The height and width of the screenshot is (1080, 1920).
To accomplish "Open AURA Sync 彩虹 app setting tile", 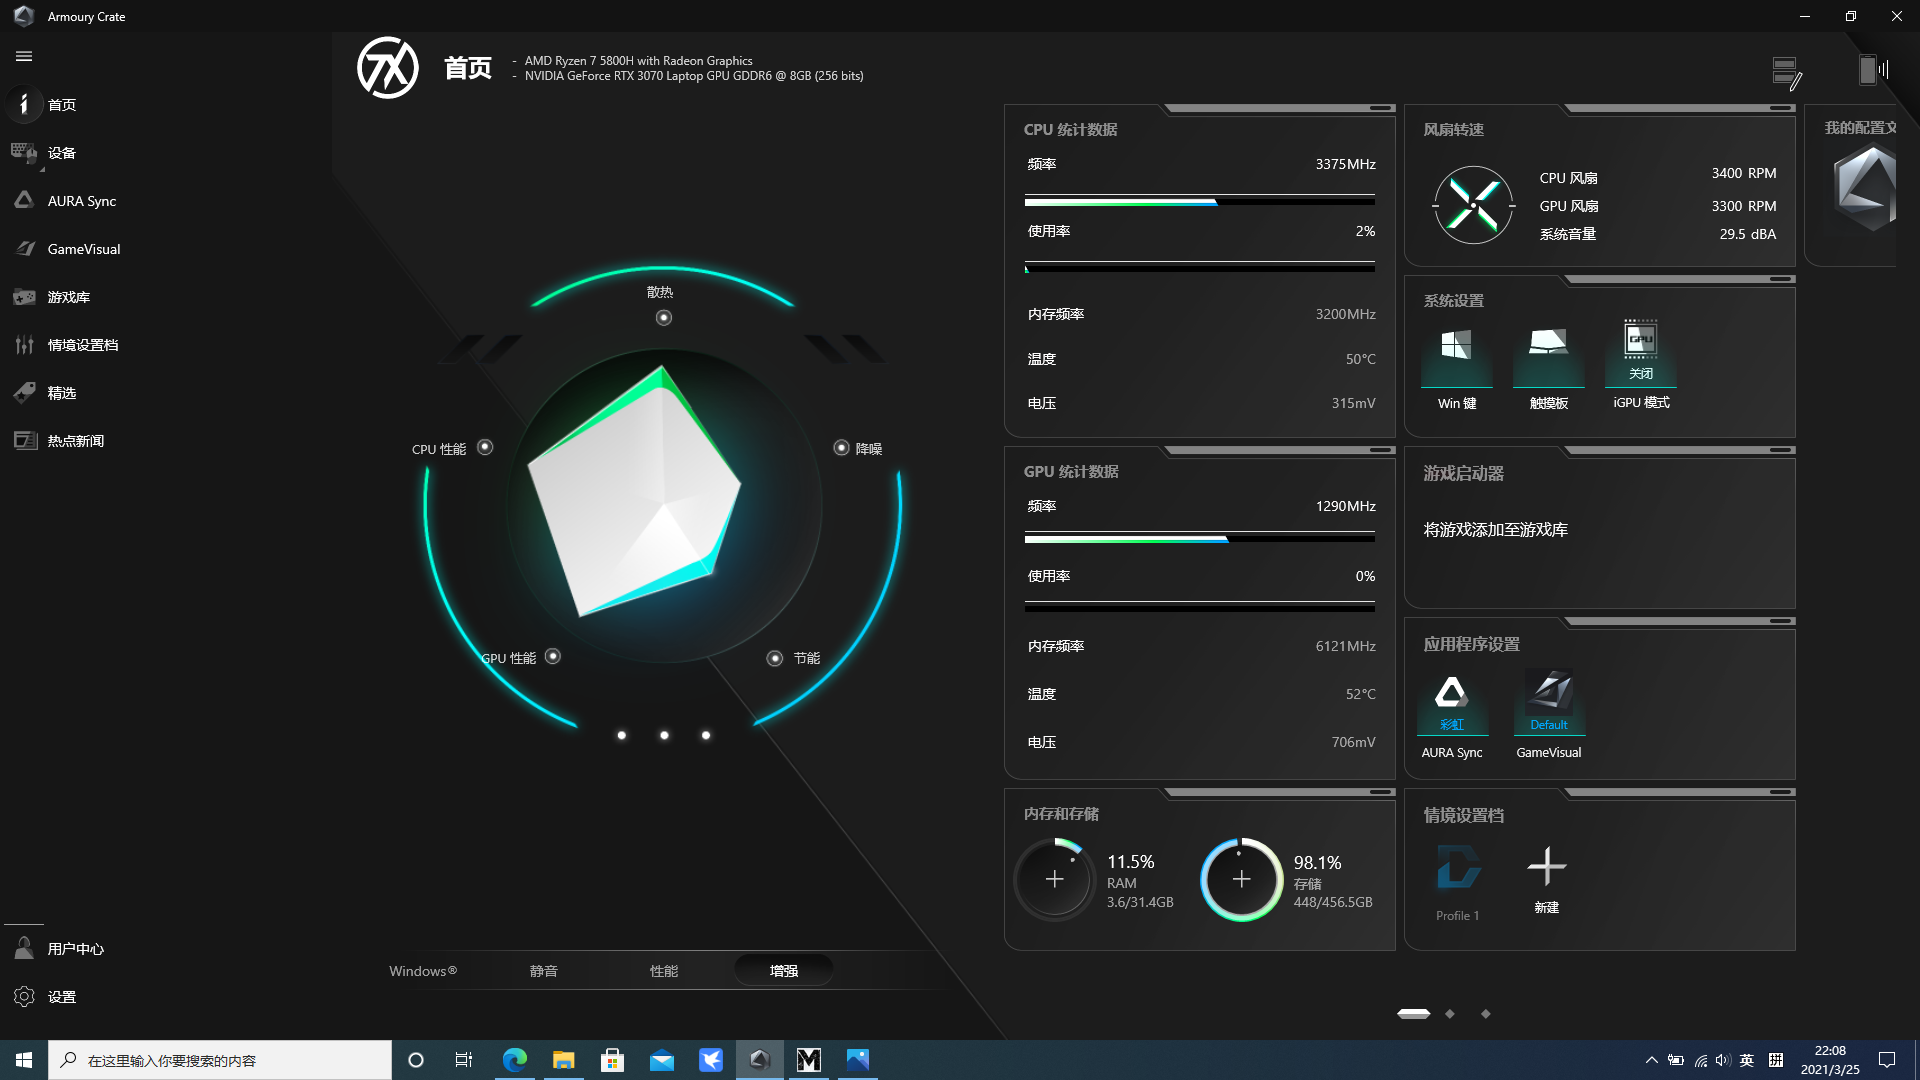I will tap(1452, 701).
